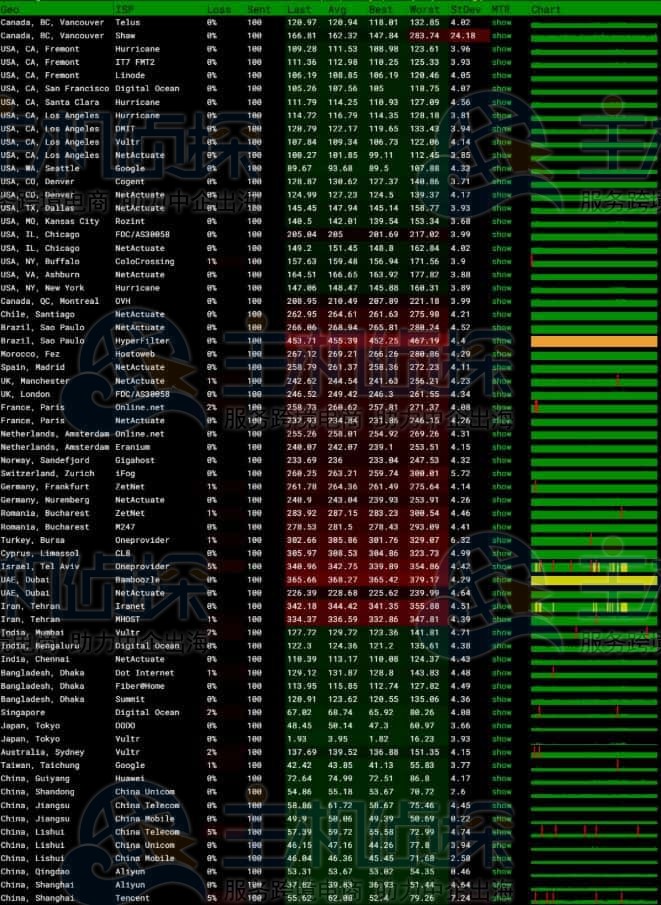Click orange chart bar for Sao Paulo HyperFilter
661x905 pixels.
point(594,341)
